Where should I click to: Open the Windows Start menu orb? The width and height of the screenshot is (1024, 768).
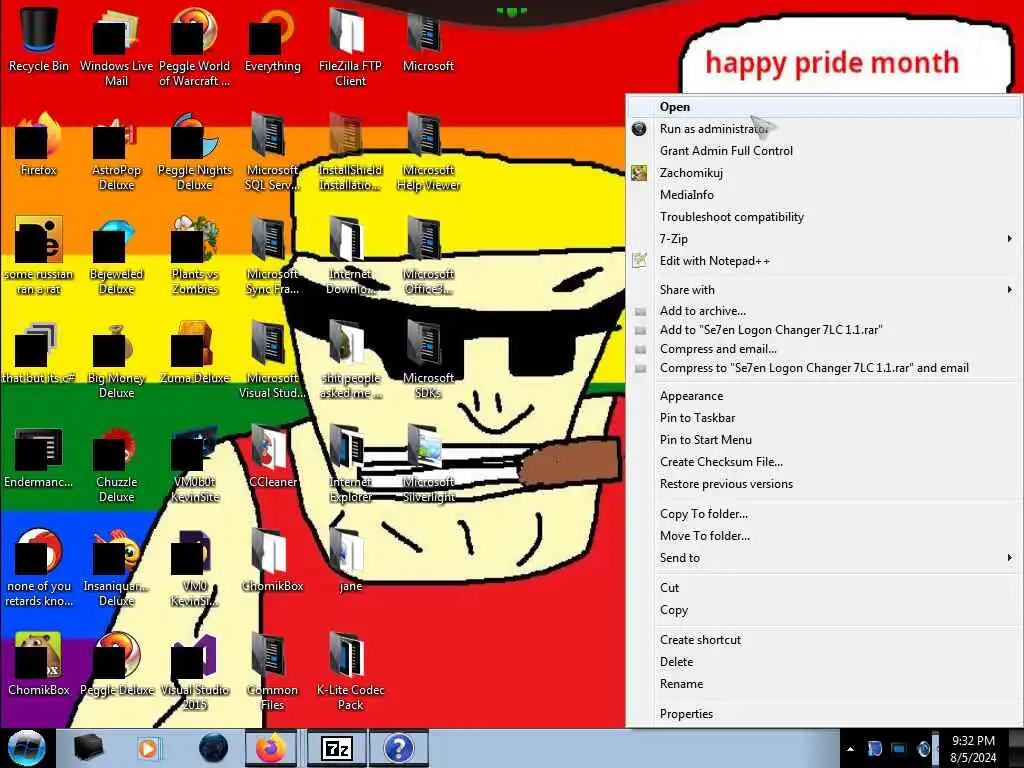27,748
